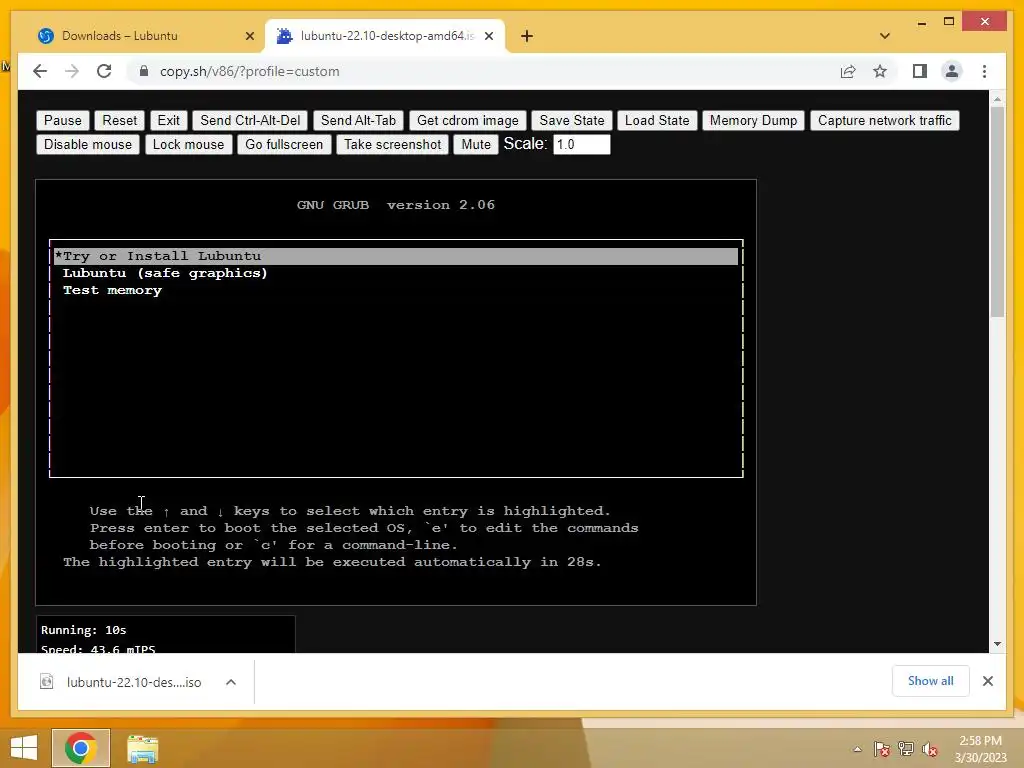
Task: Show all downloads
Action: pos(931,681)
